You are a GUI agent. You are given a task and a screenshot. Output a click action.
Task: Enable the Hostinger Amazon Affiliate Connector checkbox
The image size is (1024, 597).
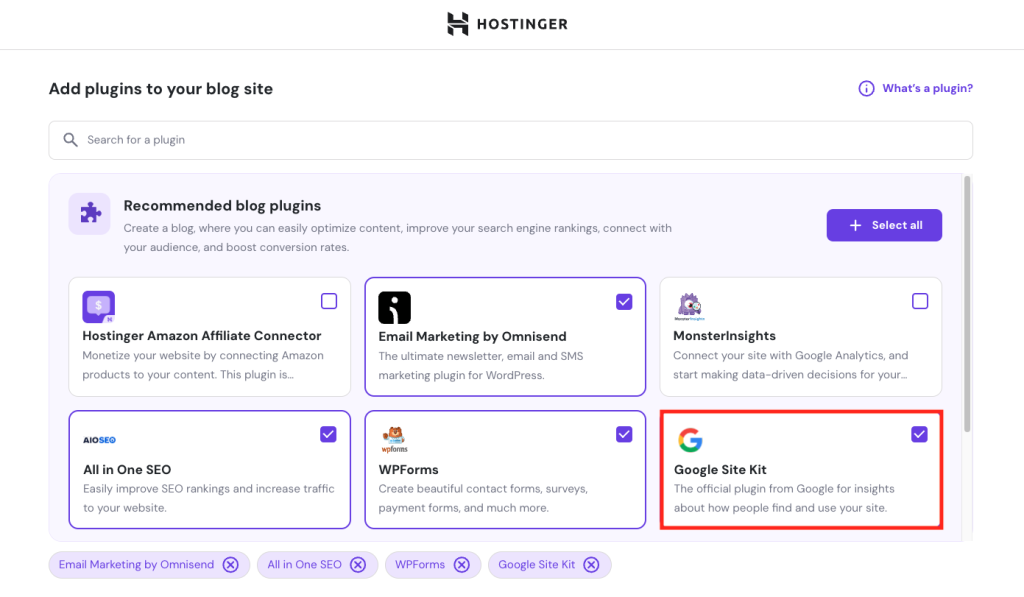pyautogui.click(x=328, y=301)
